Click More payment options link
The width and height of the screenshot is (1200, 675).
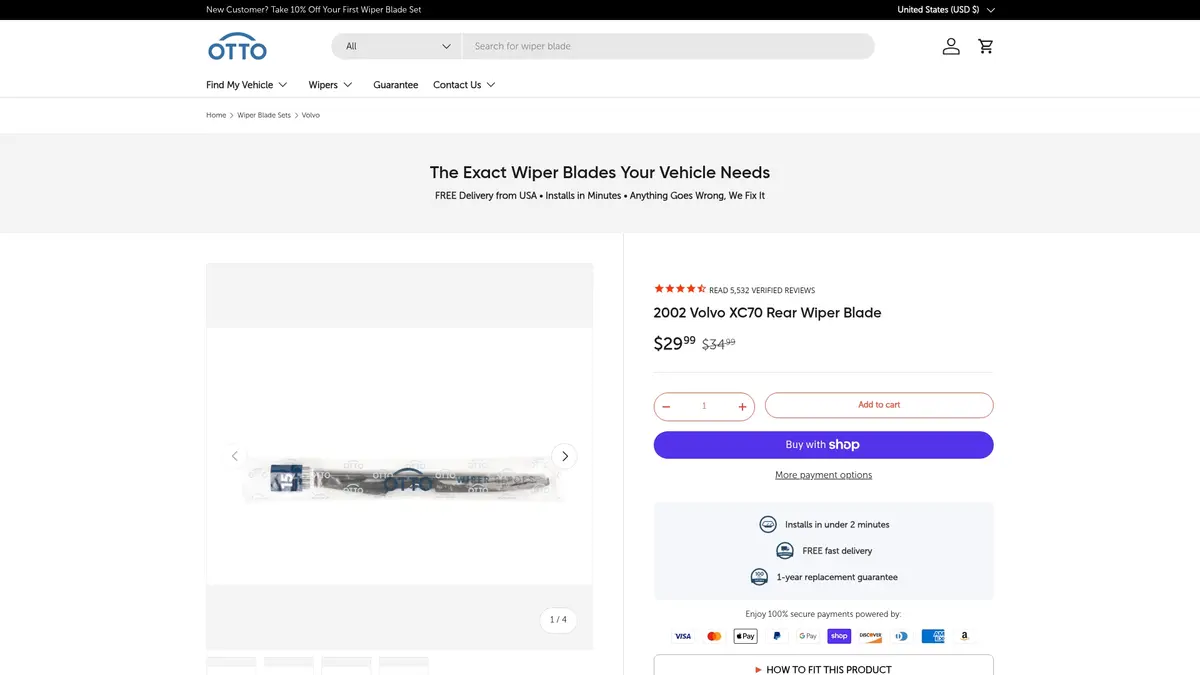[823, 475]
